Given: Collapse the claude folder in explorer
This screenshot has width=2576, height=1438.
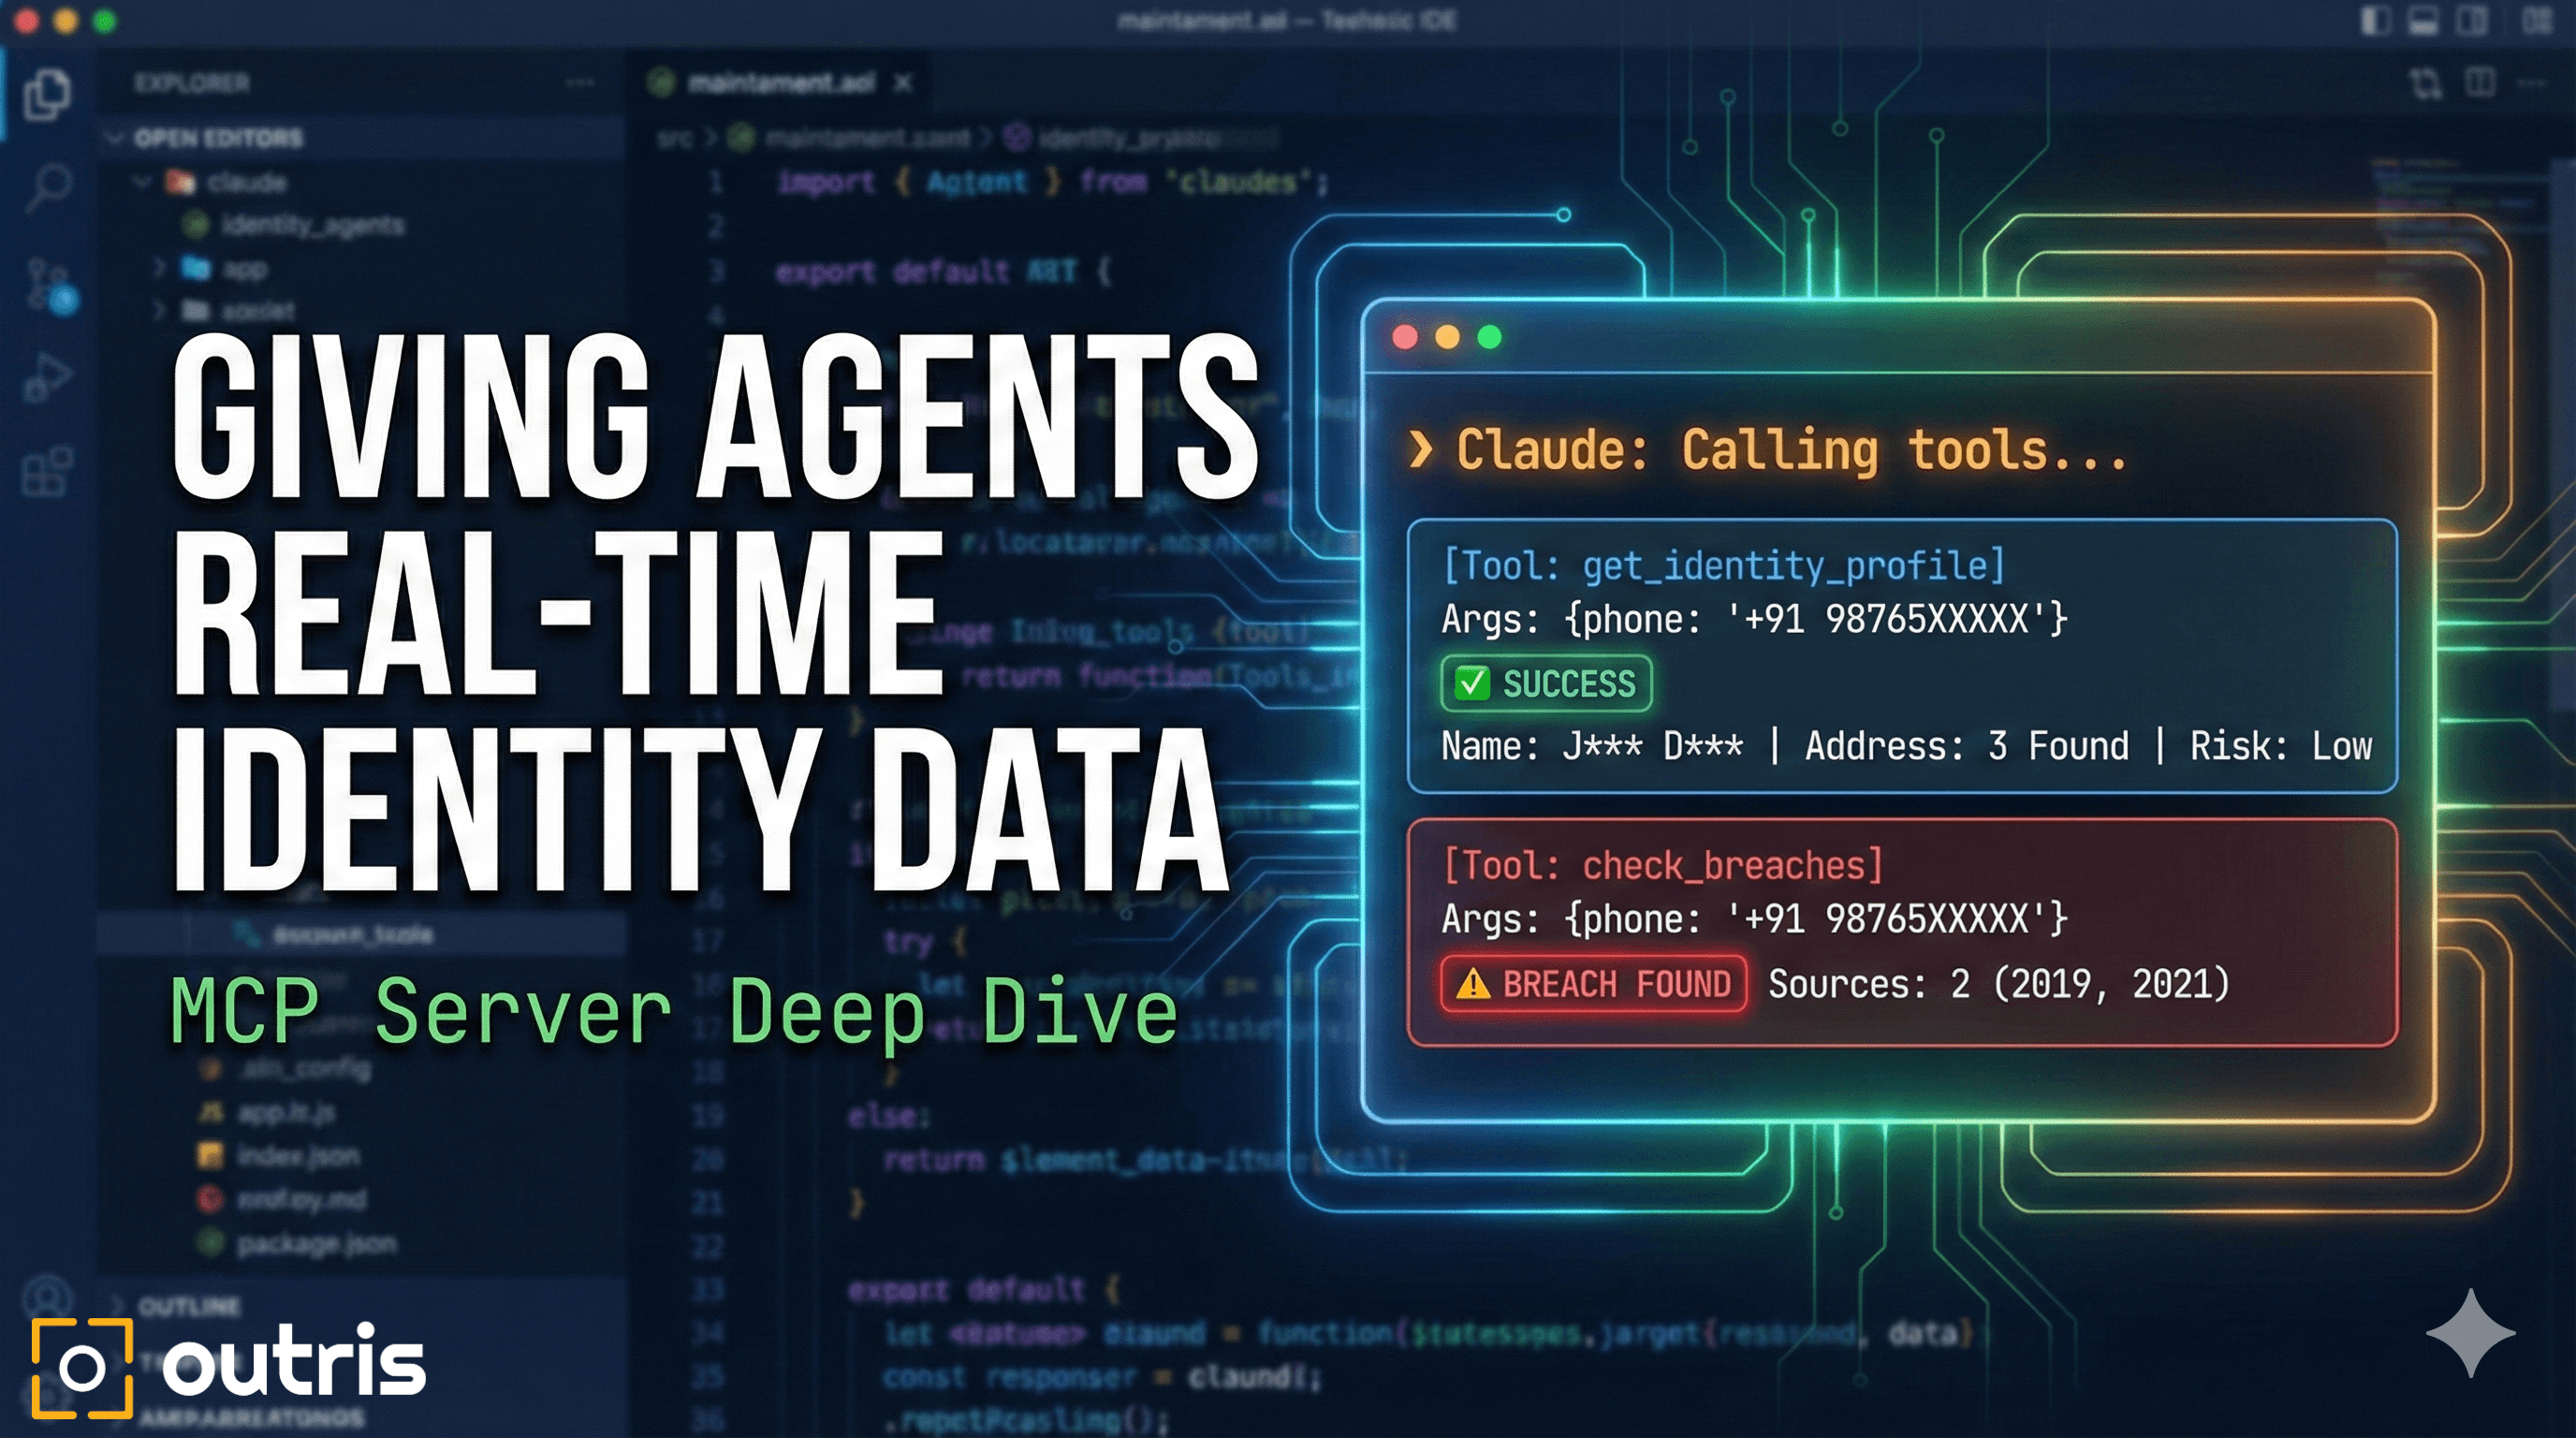Looking at the screenshot, I should (143, 182).
